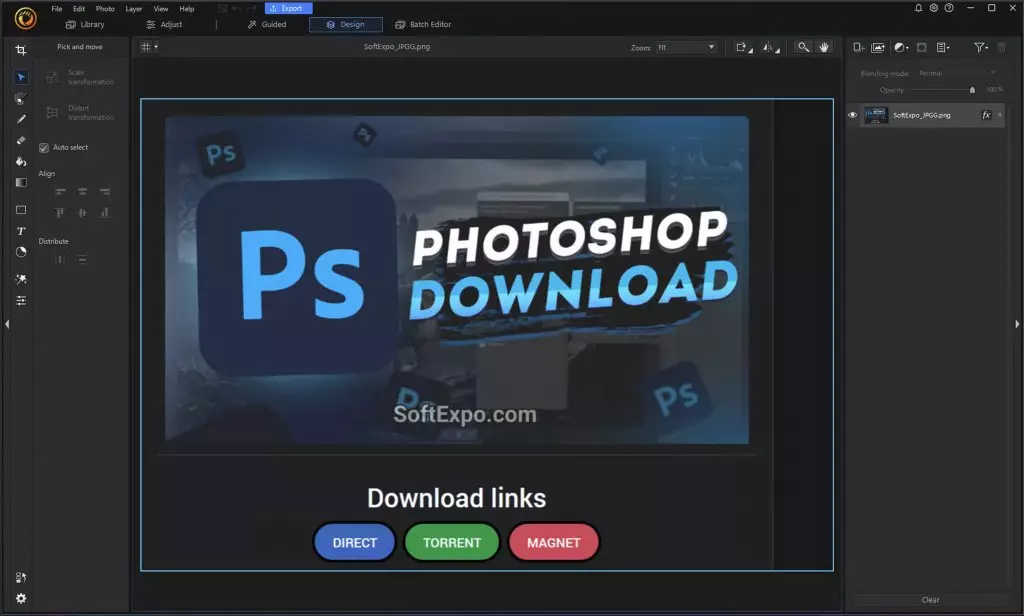The height and width of the screenshot is (616, 1024).
Task: Hide the SoftExpo_JPGG.png layer visibility
Action: [x=853, y=115]
